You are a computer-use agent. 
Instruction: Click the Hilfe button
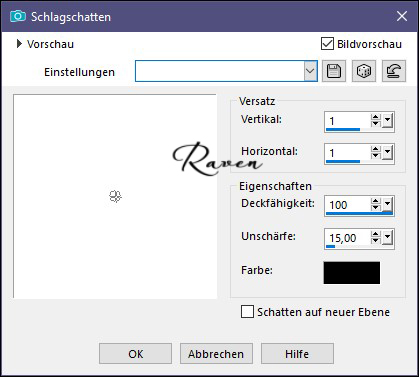(x=297, y=354)
